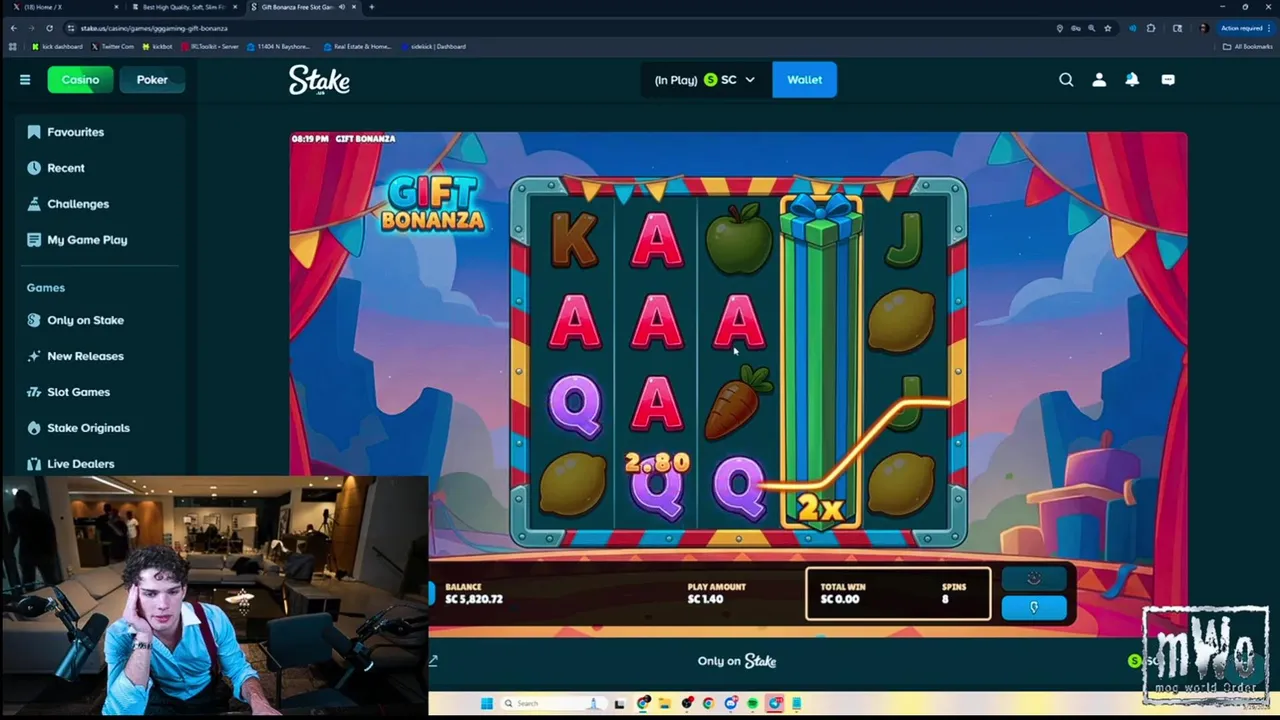Bookmark this page with the star icon
Screen dimensions: 1280x720
pos(1107,28)
